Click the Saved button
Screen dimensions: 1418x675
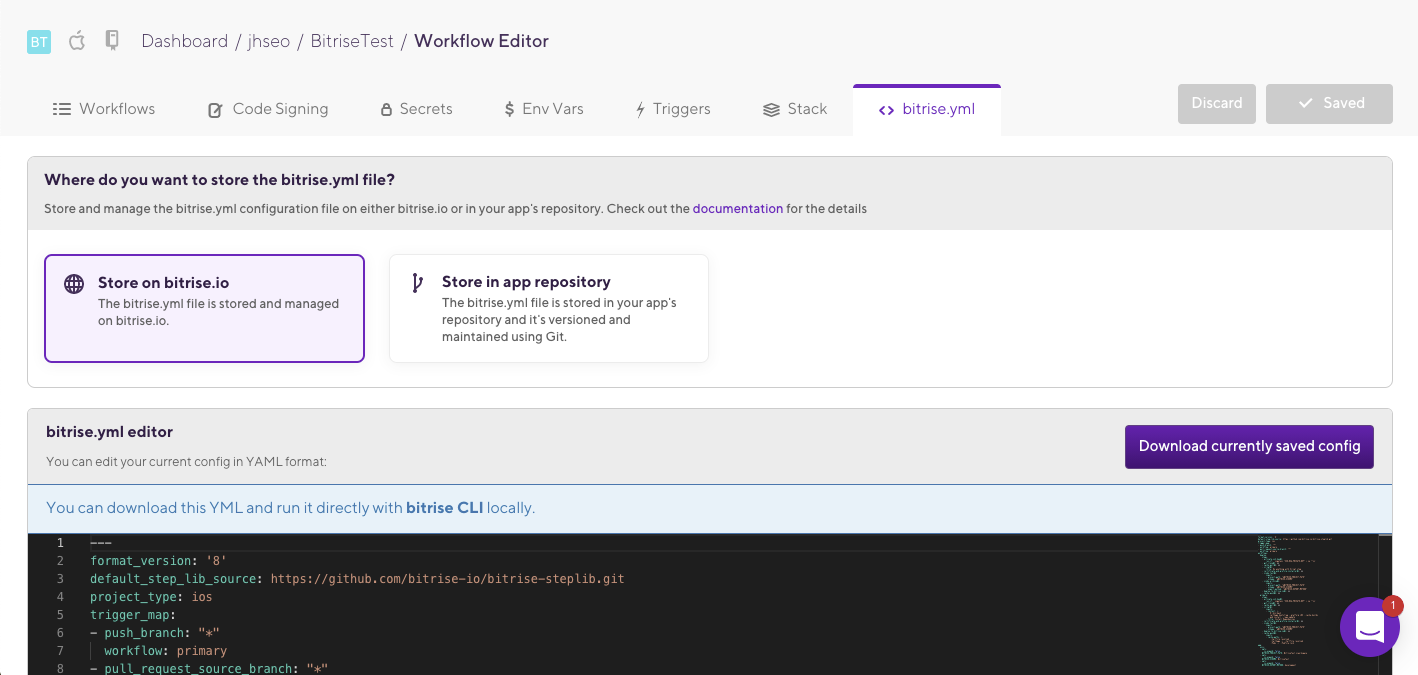[1329, 103]
